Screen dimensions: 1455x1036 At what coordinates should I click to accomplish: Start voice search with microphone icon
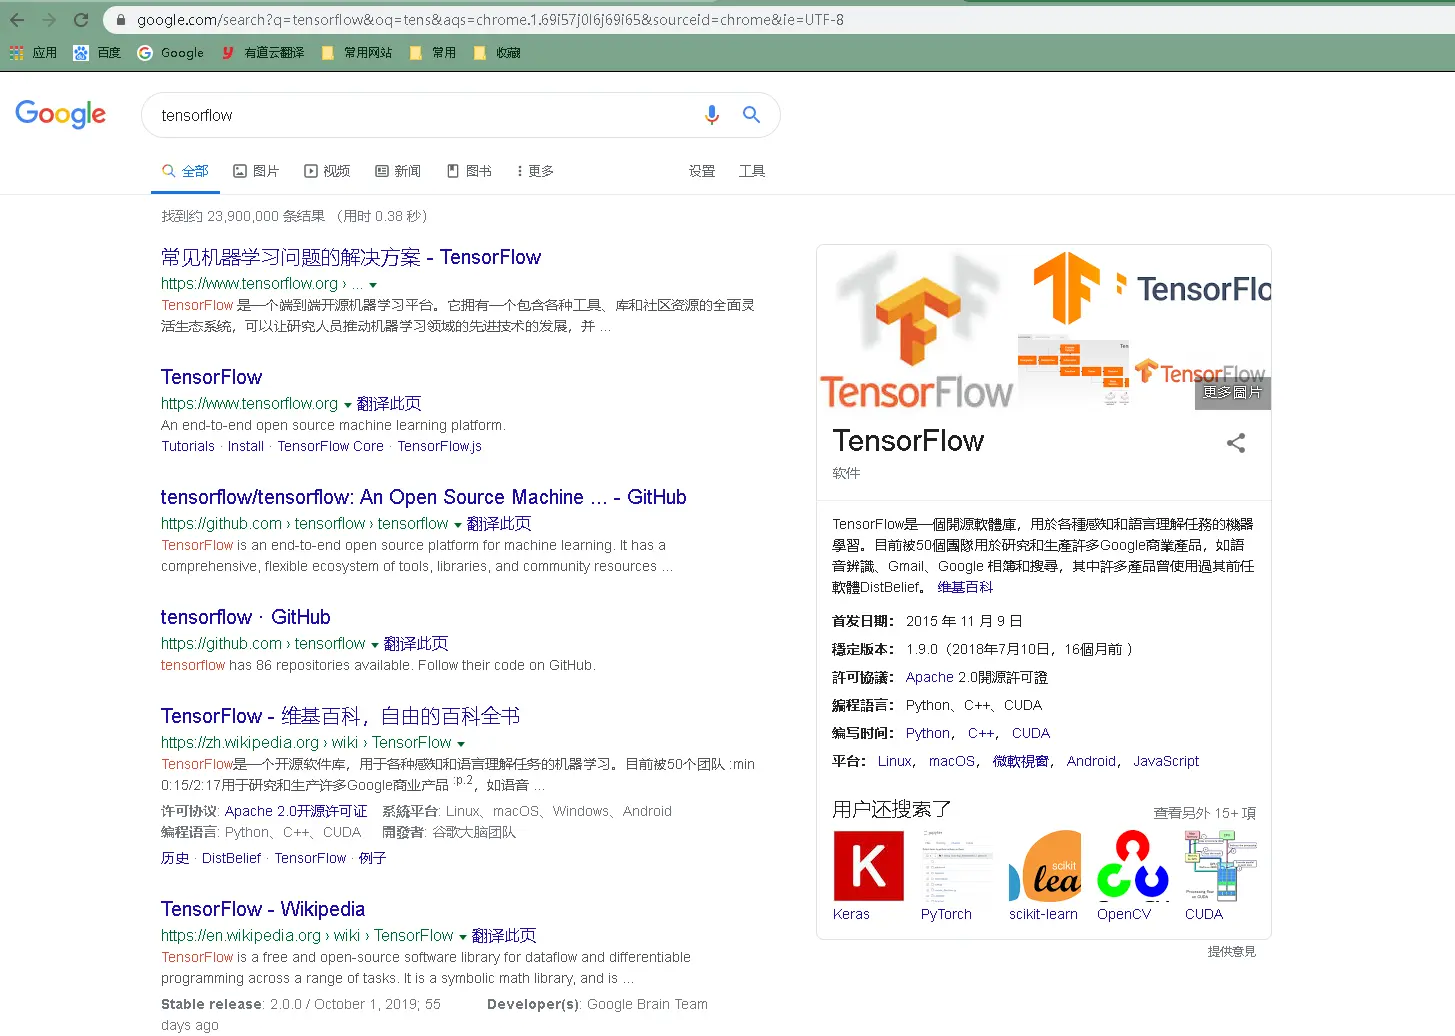(711, 115)
